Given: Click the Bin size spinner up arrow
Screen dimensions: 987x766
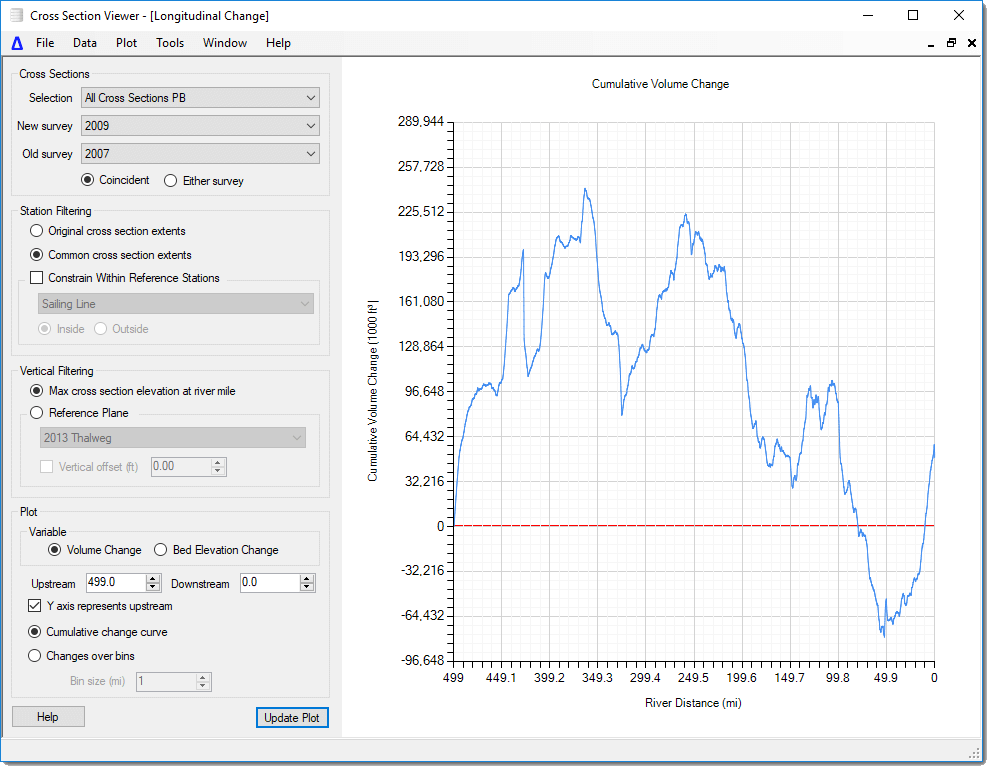Looking at the screenshot, I should tap(201, 677).
